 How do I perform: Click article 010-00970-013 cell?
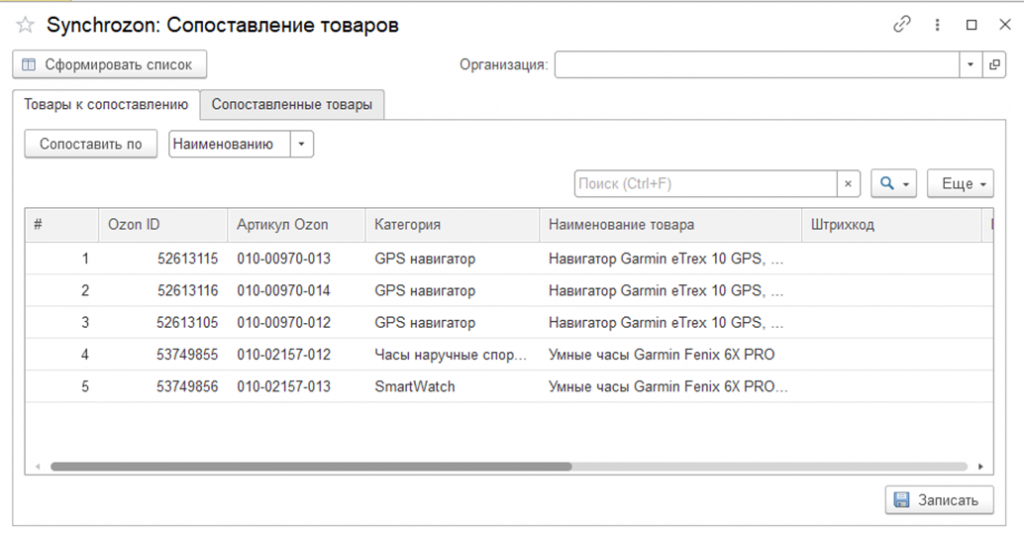pyautogui.click(x=296, y=259)
